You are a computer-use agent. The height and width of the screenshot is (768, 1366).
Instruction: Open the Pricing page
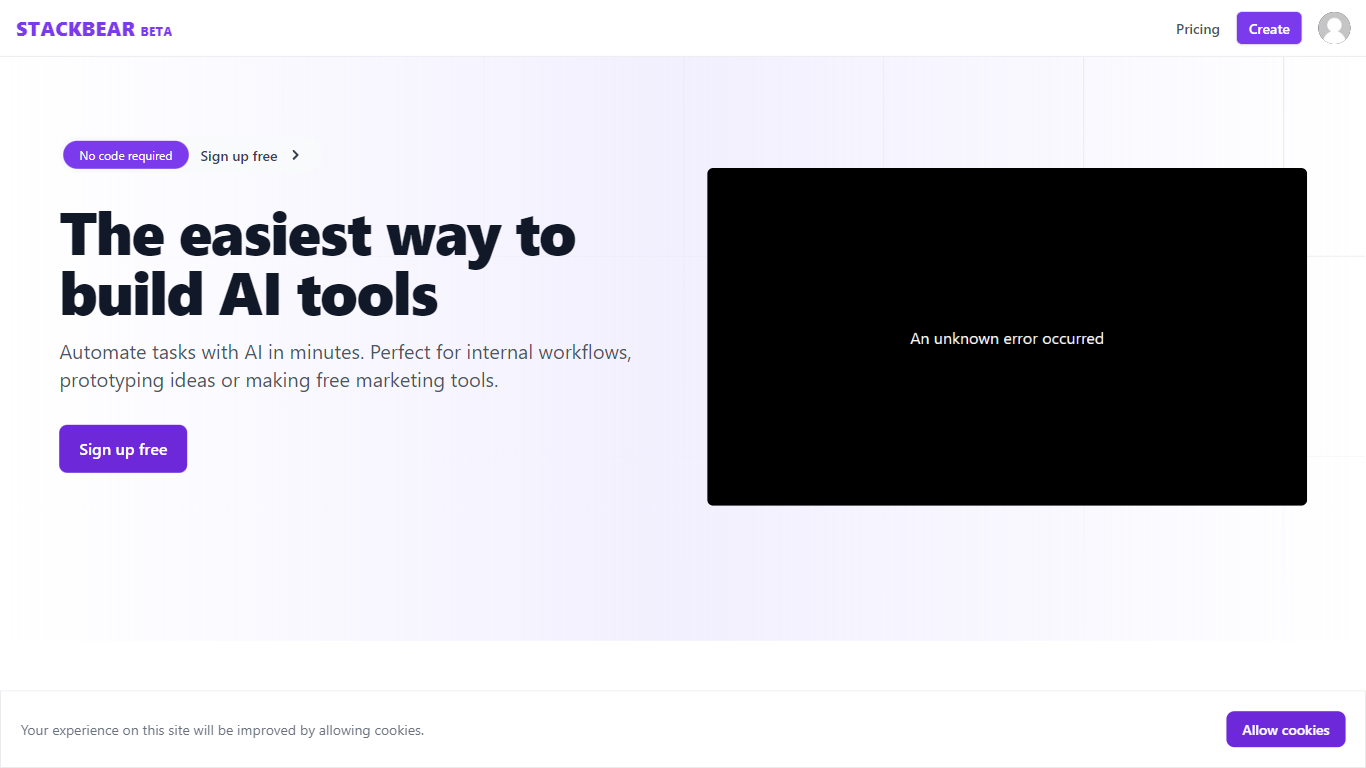pyautogui.click(x=1197, y=29)
